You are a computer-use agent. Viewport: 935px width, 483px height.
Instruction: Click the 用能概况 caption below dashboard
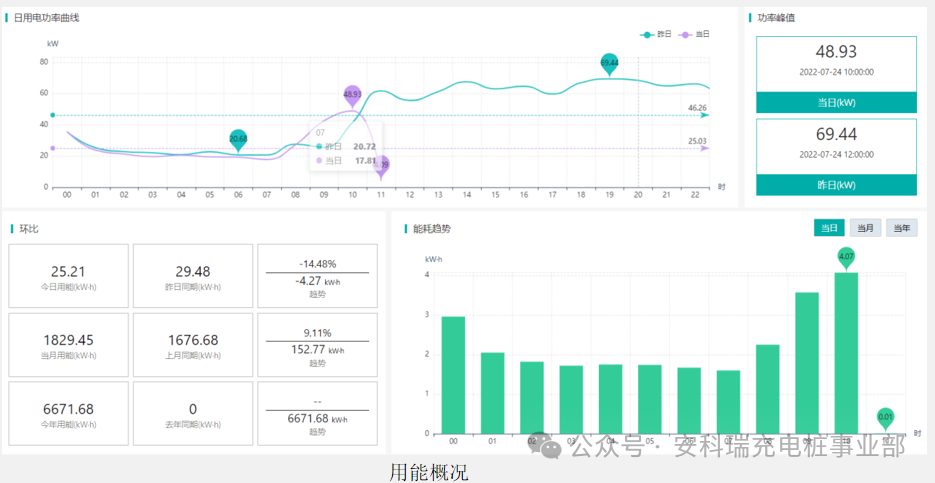(x=429, y=472)
